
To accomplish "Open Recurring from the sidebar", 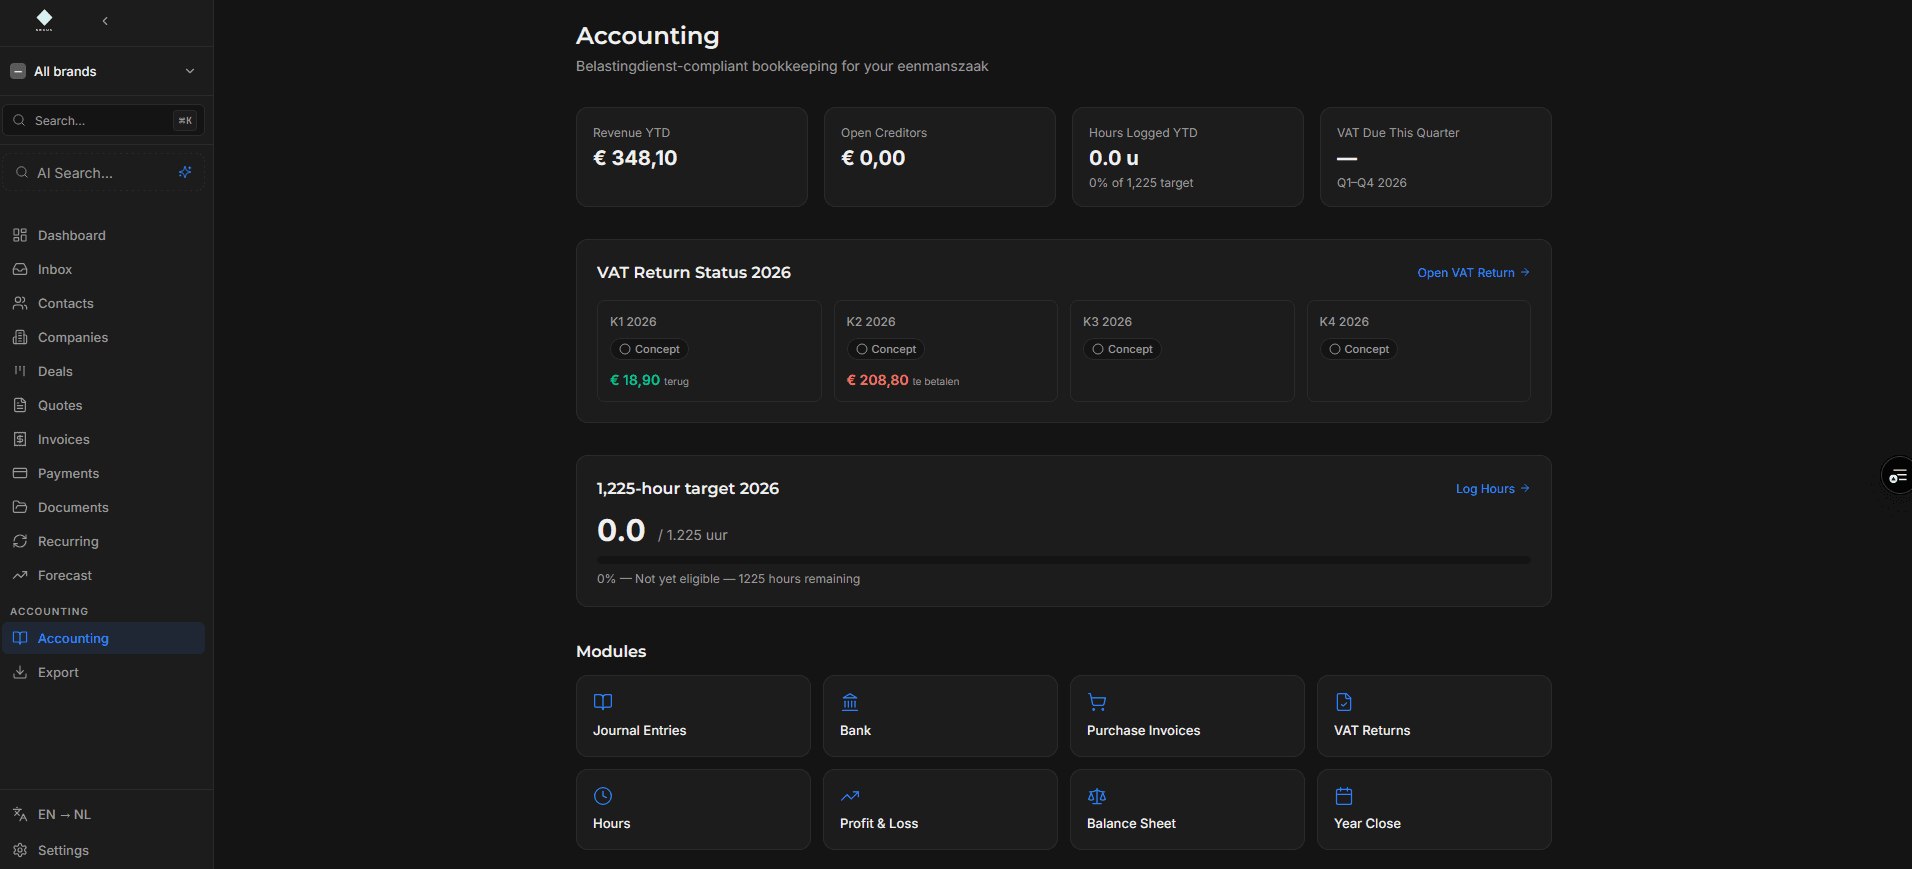I will (103, 541).
